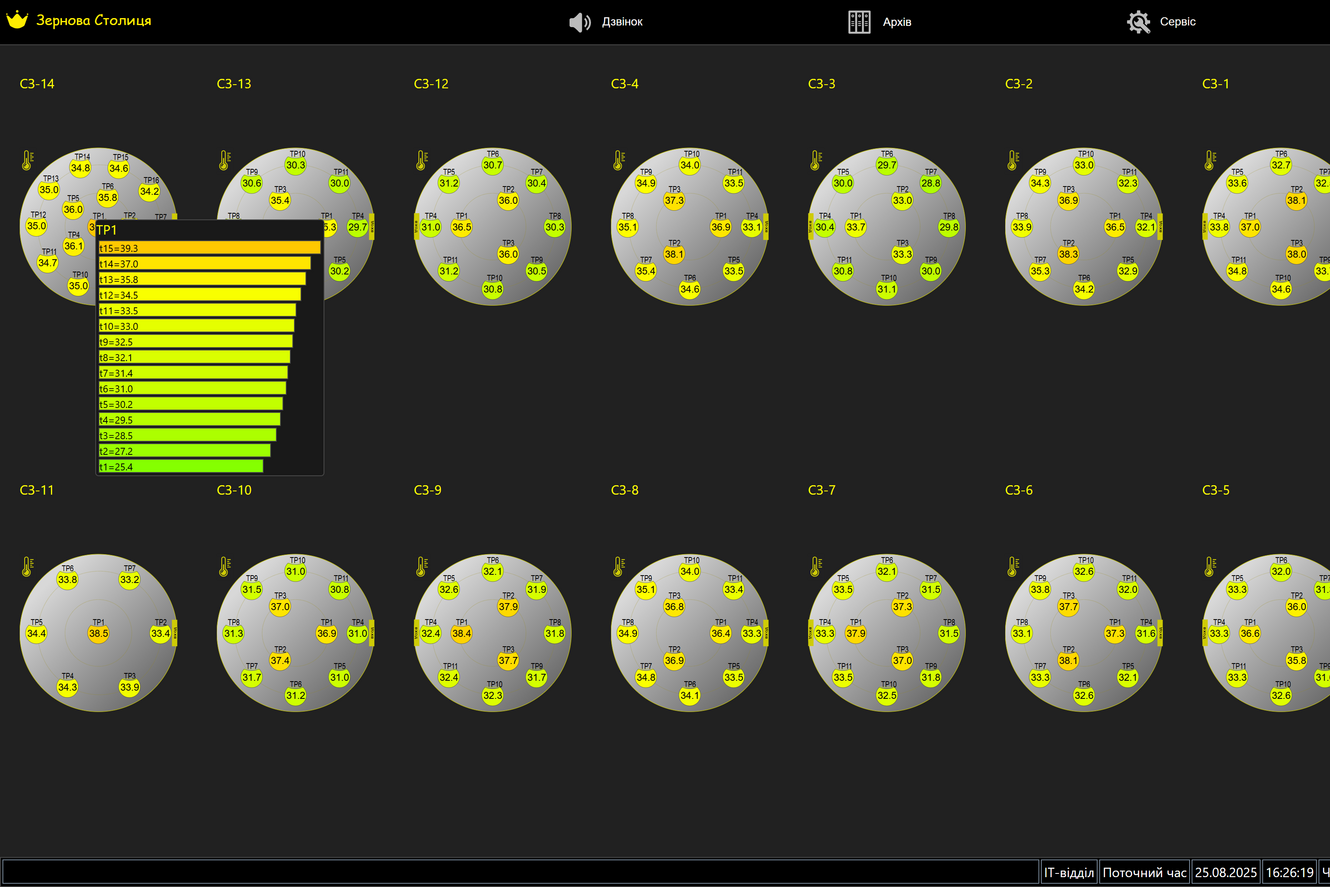This screenshot has width=1330, height=887.
Task: Select sensor TP10 34.0 in silo СЗ-8
Action: coord(690,572)
